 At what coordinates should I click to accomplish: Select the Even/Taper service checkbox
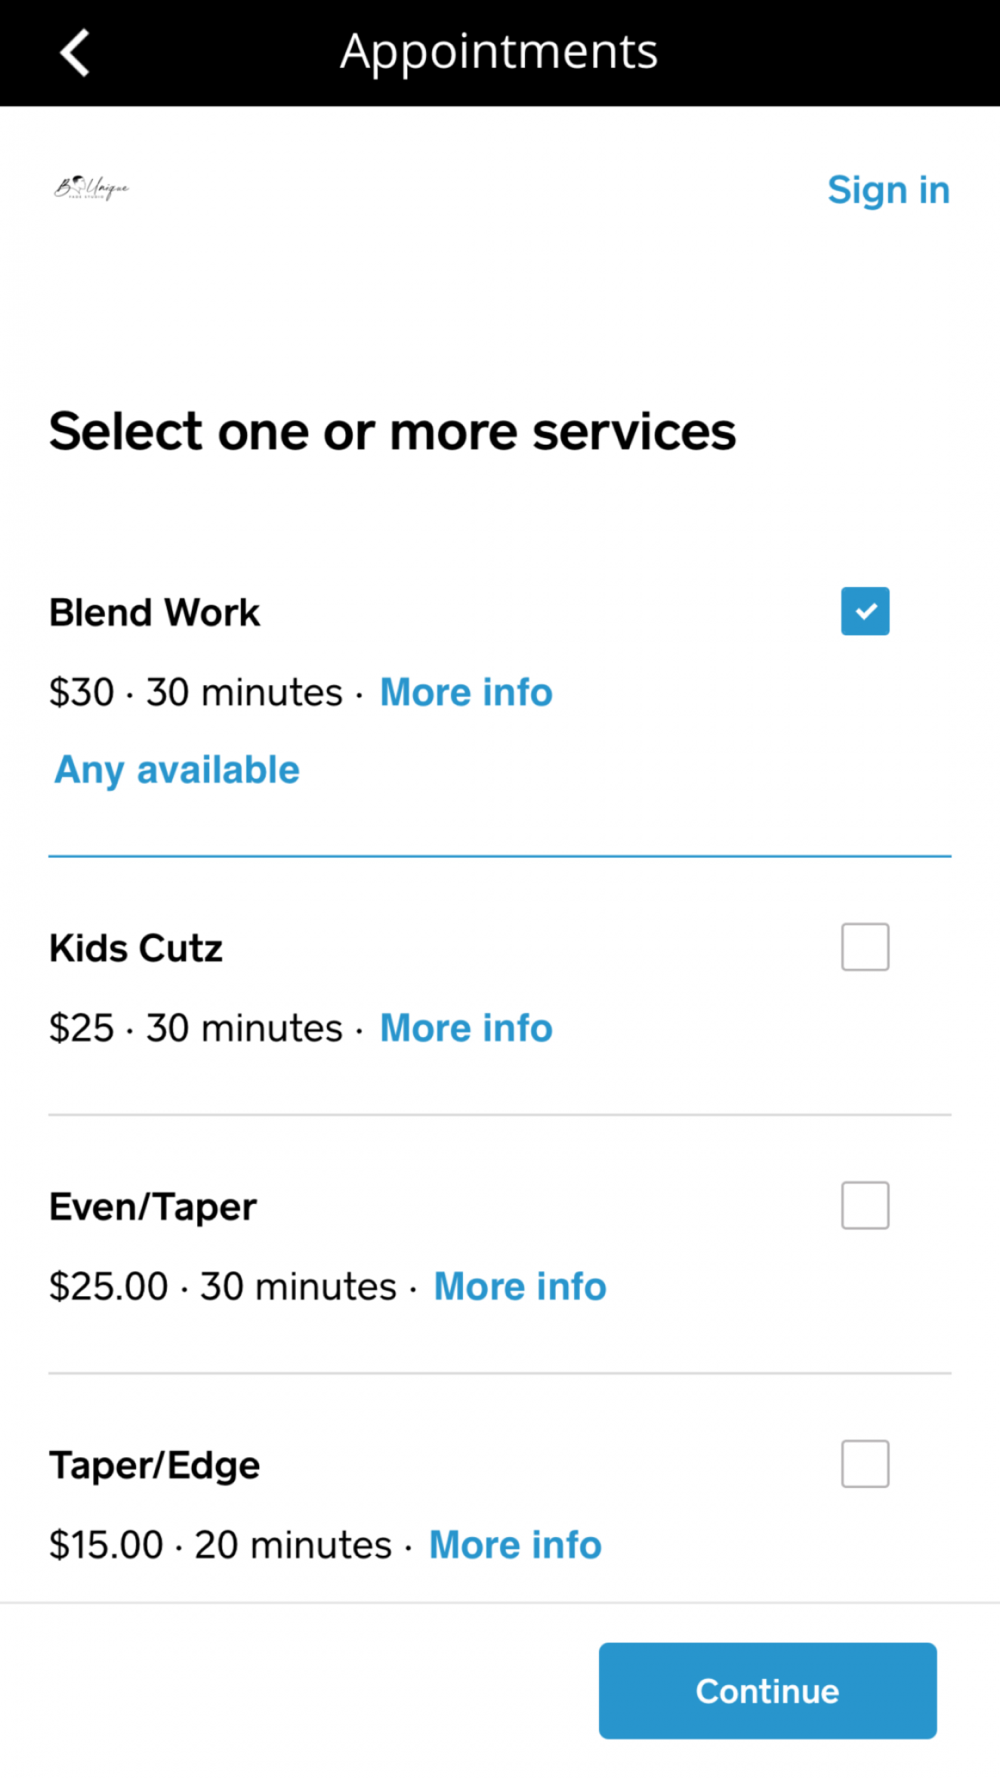coord(865,1205)
